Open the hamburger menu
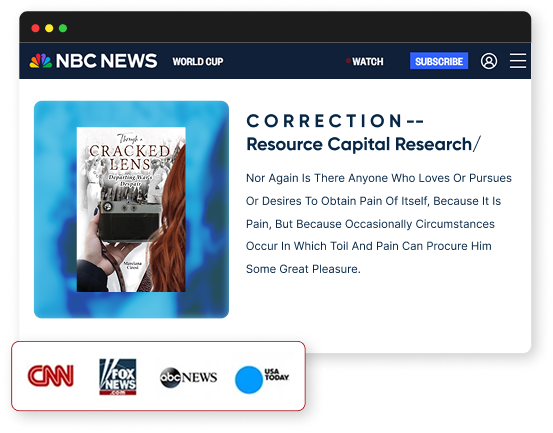This screenshot has width=553, height=433. pos(518,61)
